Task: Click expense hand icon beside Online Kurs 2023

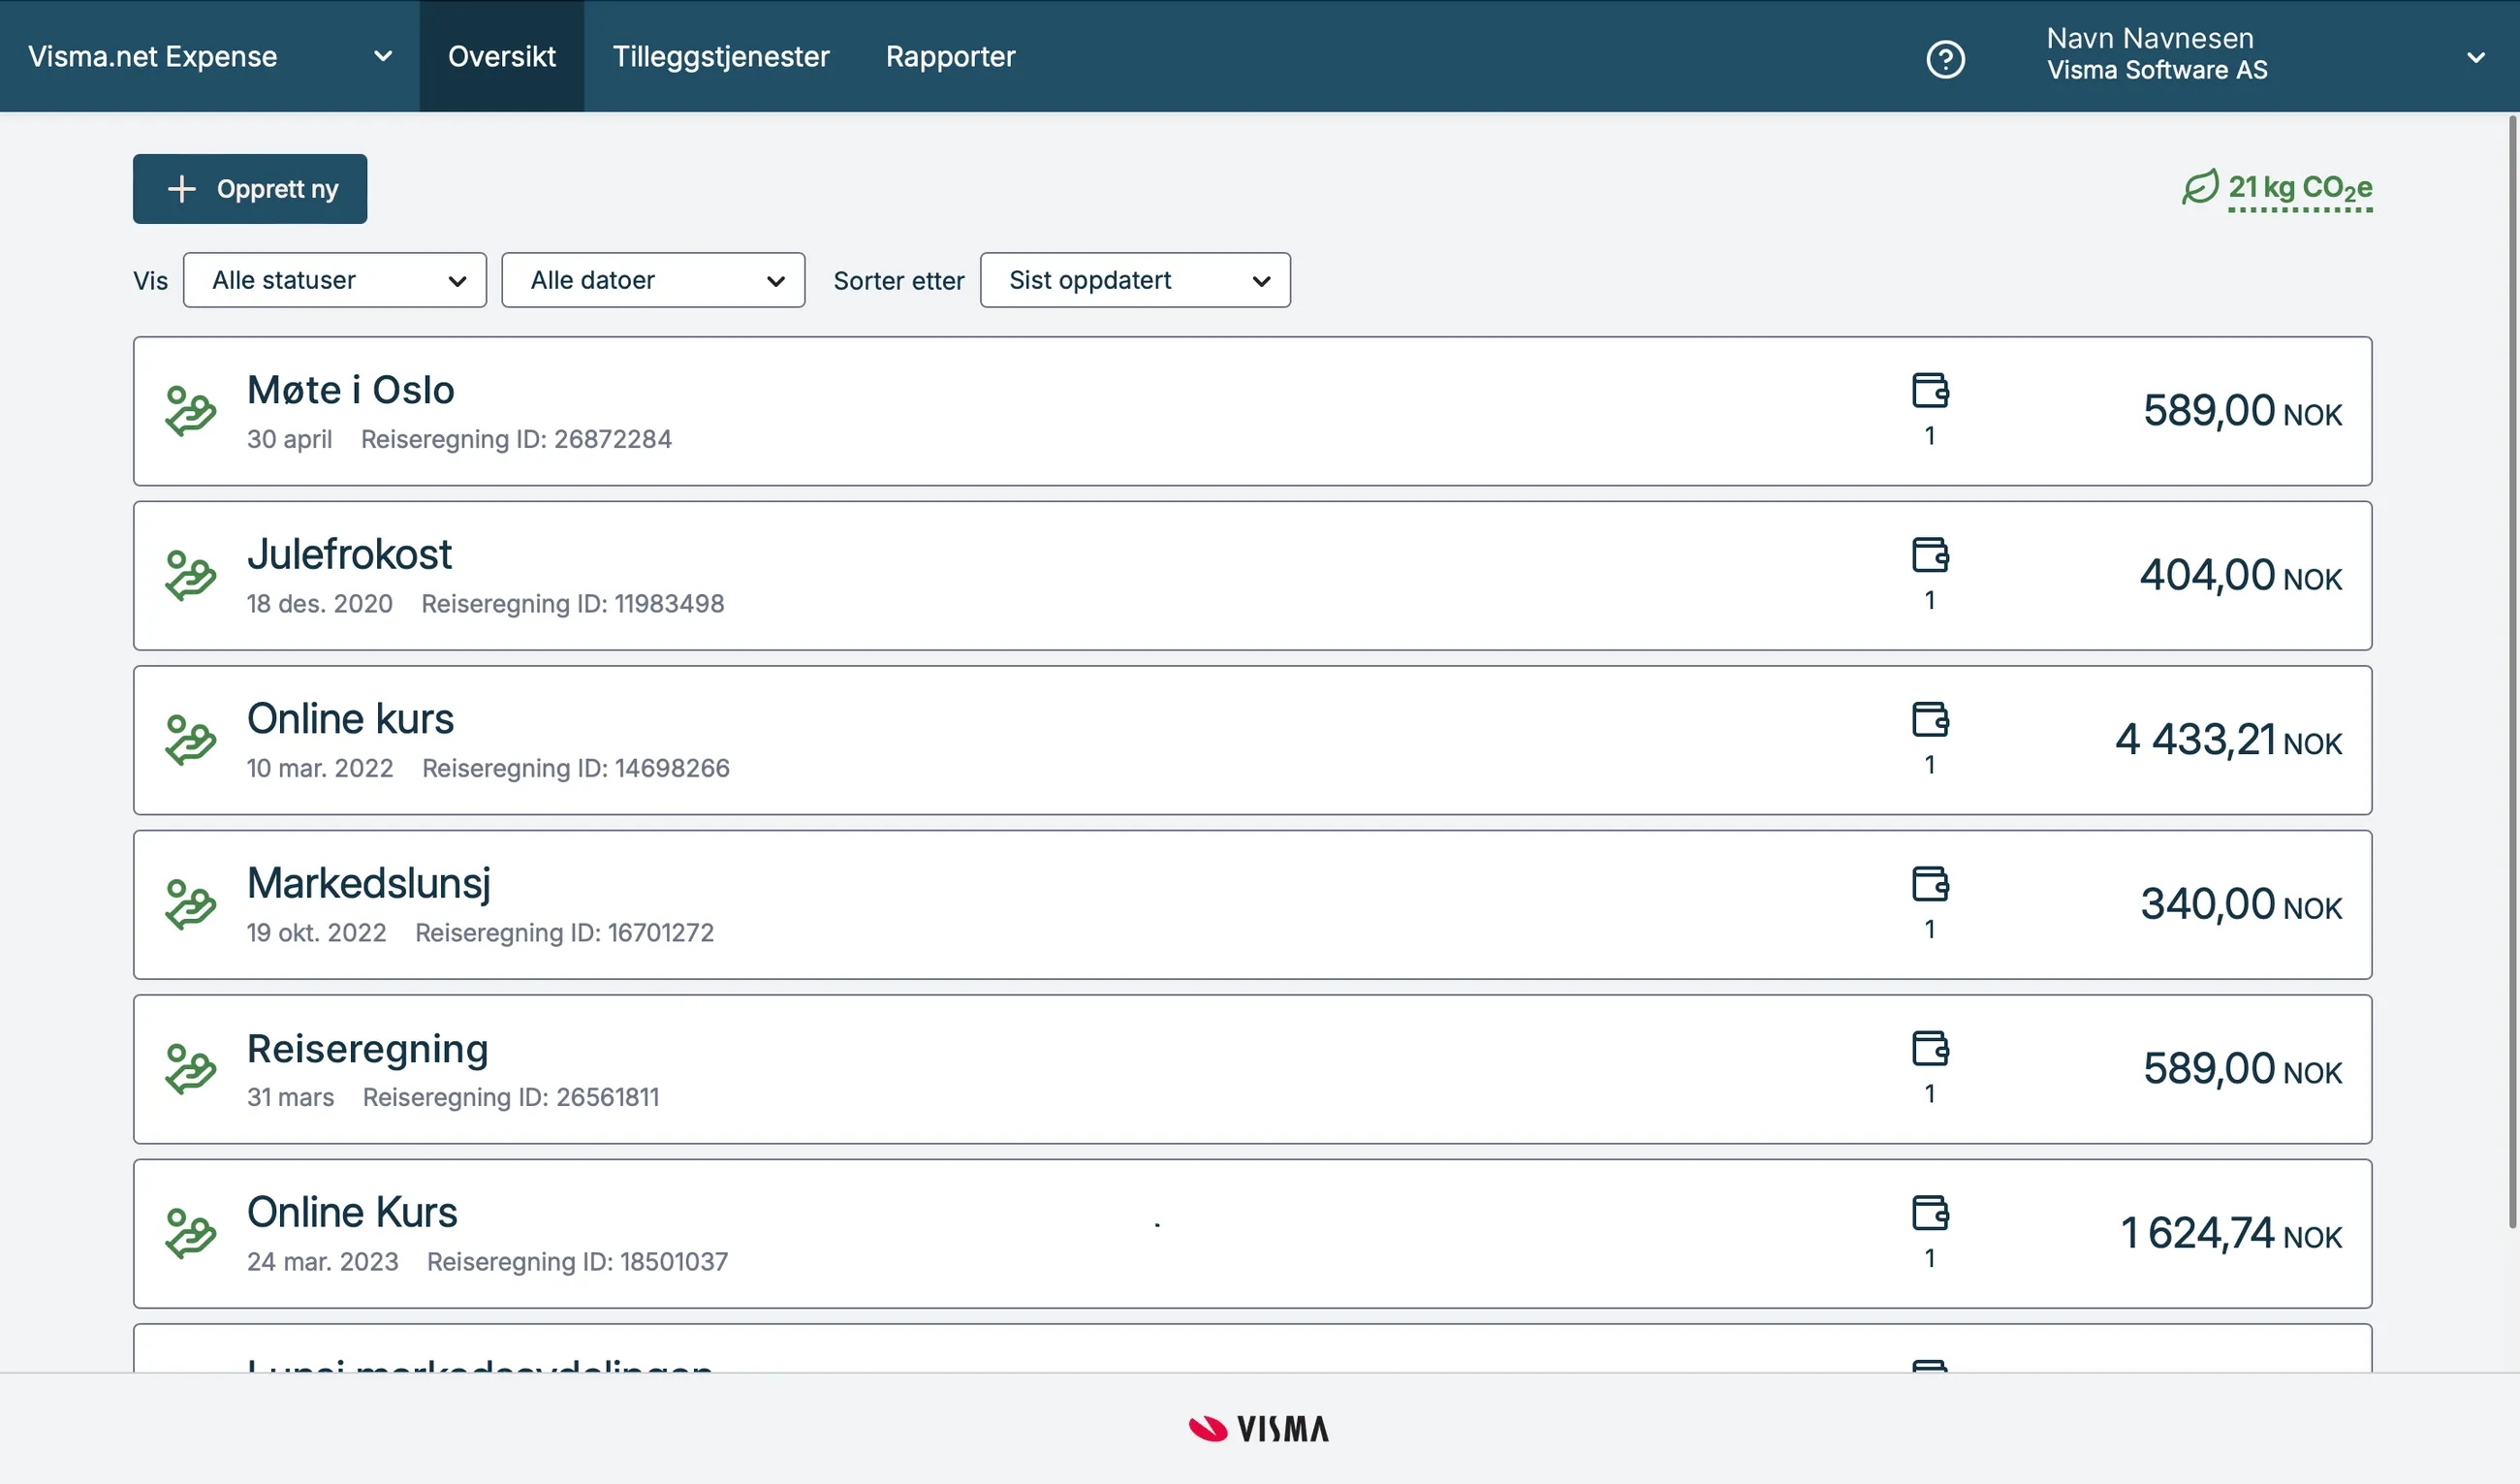Action: [x=190, y=1233]
